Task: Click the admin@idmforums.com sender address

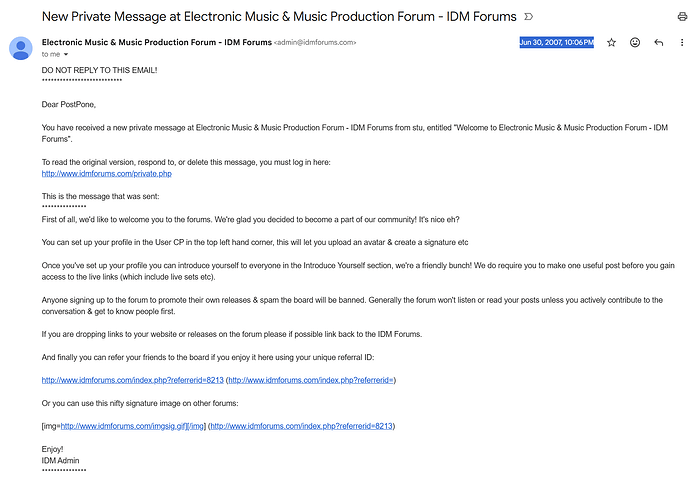Action: [x=315, y=43]
